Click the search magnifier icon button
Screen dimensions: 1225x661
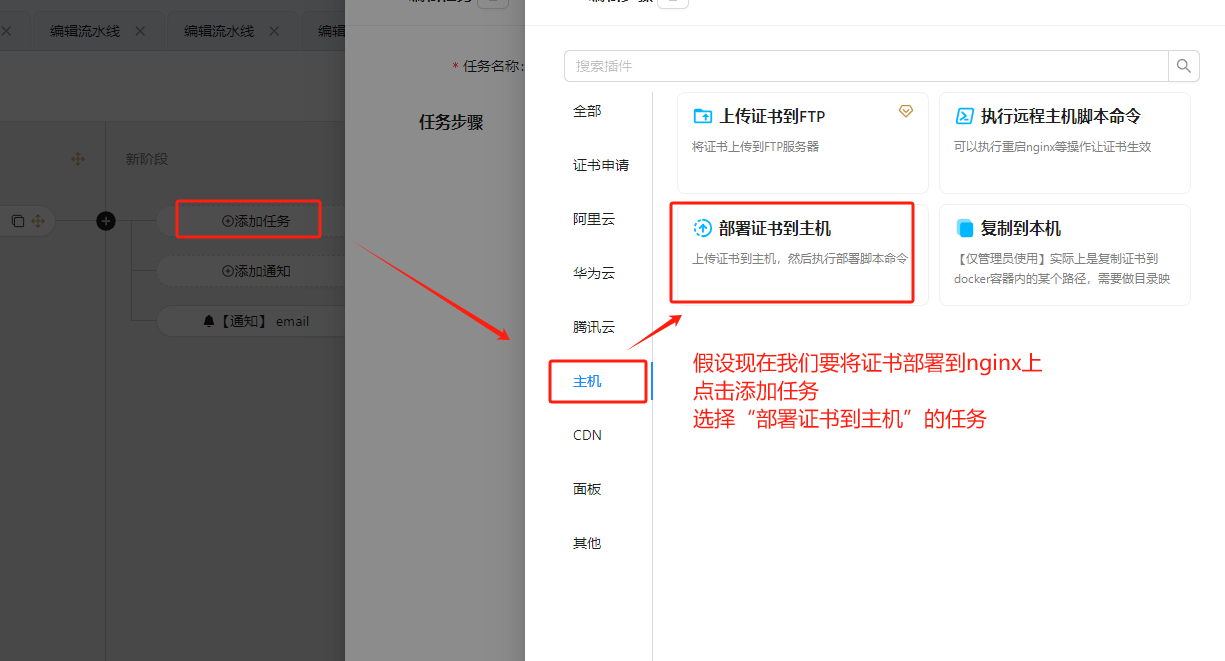(1183, 66)
